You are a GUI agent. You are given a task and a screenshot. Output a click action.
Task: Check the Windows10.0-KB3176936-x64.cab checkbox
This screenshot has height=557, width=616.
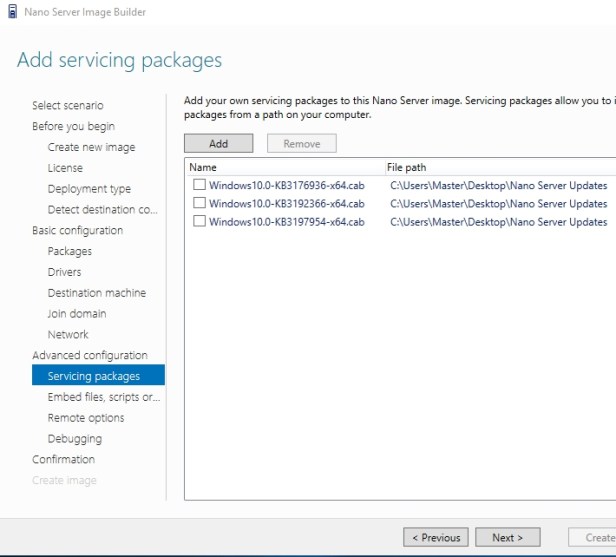(x=199, y=185)
